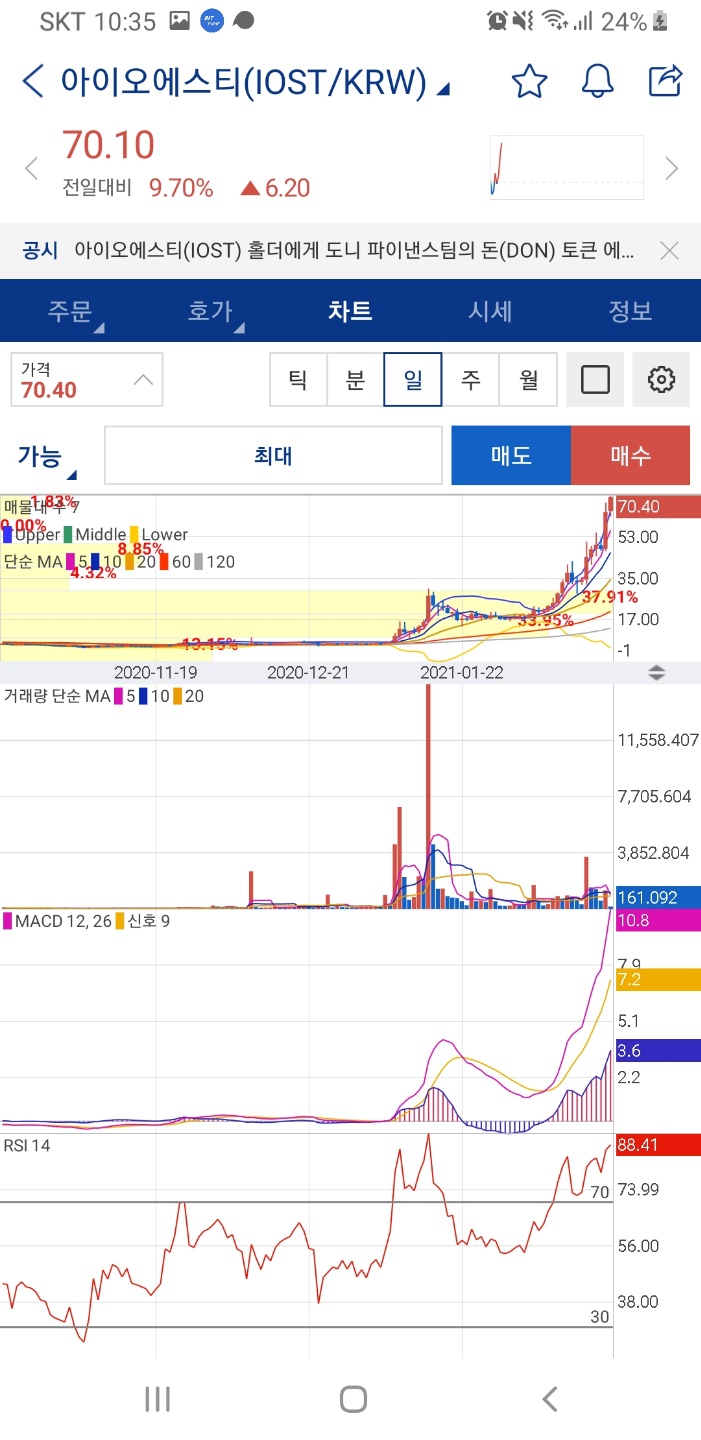The width and height of the screenshot is (701, 1440).
Task: Tap the red 매수 buy button
Action: point(630,456)
